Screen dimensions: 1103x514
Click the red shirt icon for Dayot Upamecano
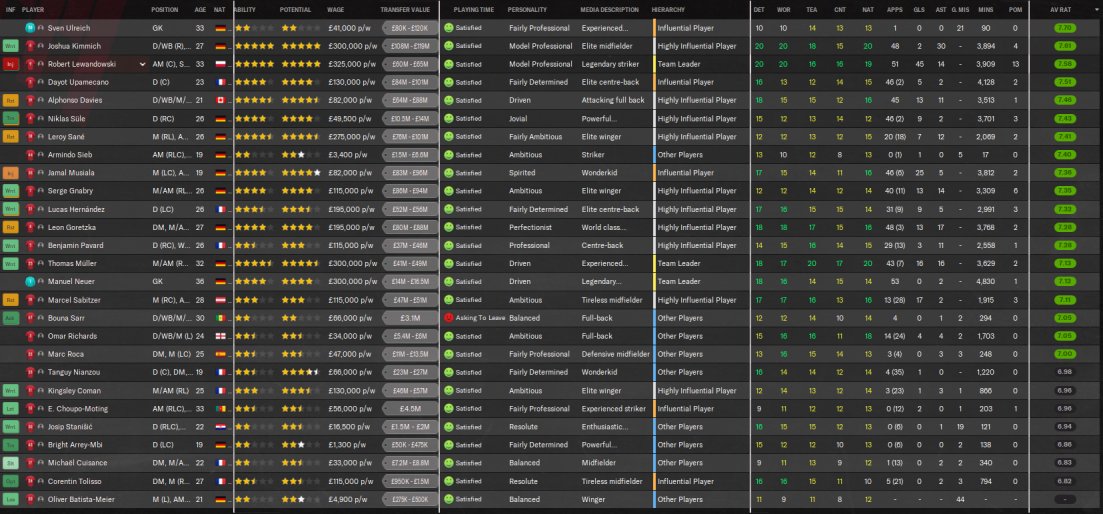click(x=30, y=82)
